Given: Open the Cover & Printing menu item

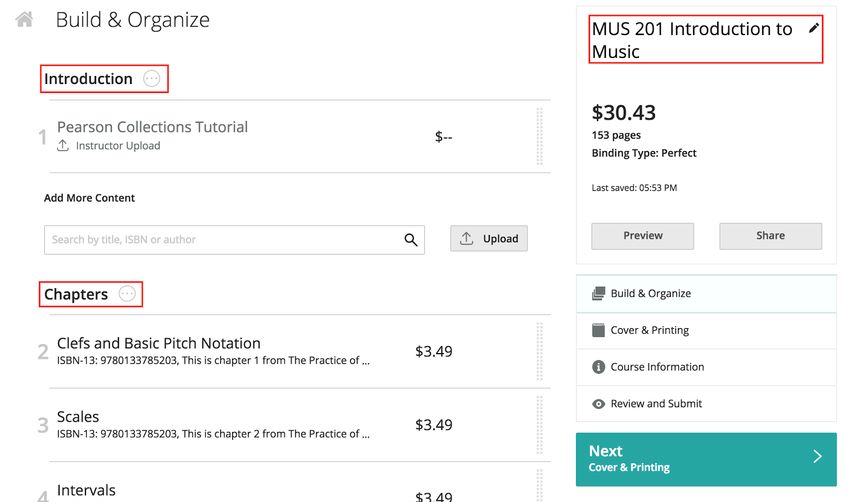Looking at the screenshot, I should click(706, 331).
